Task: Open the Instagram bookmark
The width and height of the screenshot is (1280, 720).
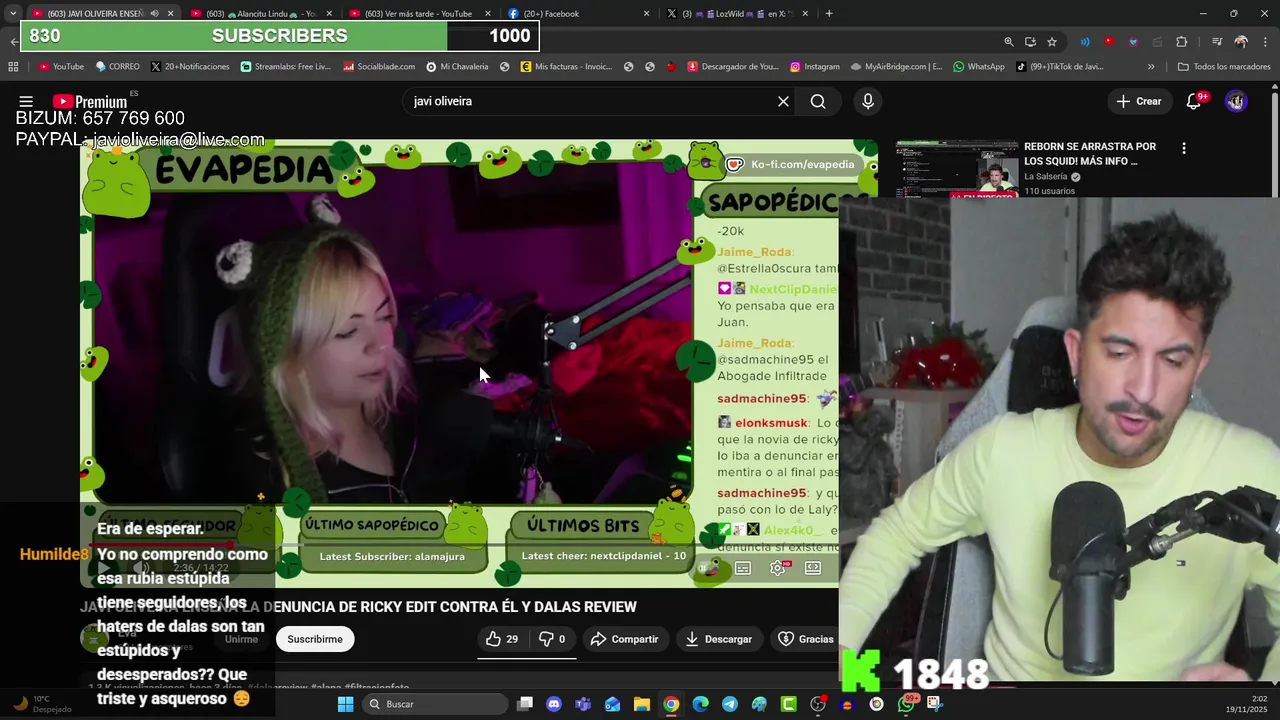Action: (815, 67)
